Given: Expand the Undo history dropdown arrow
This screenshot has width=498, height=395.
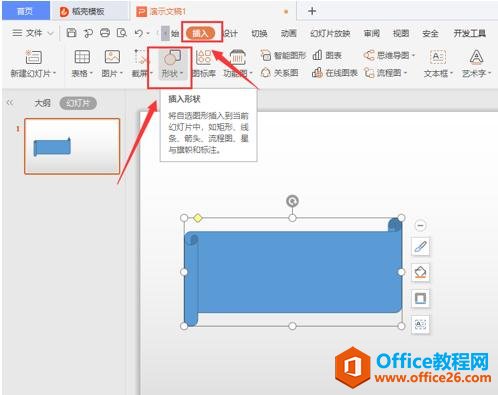Looking at the screenshot, I should pyautogui.click(x=148, y=33).
